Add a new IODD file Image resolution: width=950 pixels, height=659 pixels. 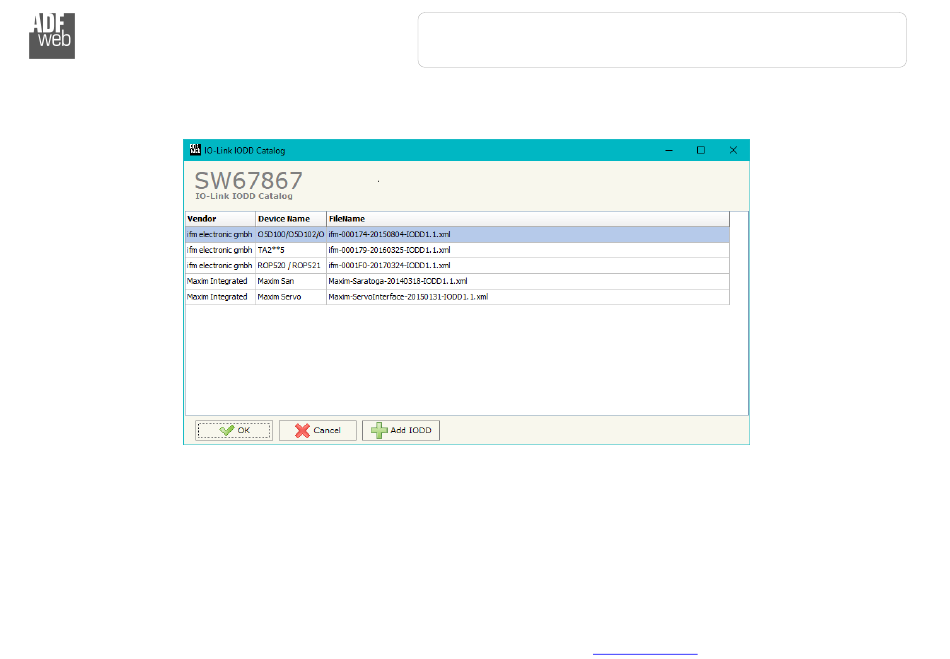[x=400, y=430]
